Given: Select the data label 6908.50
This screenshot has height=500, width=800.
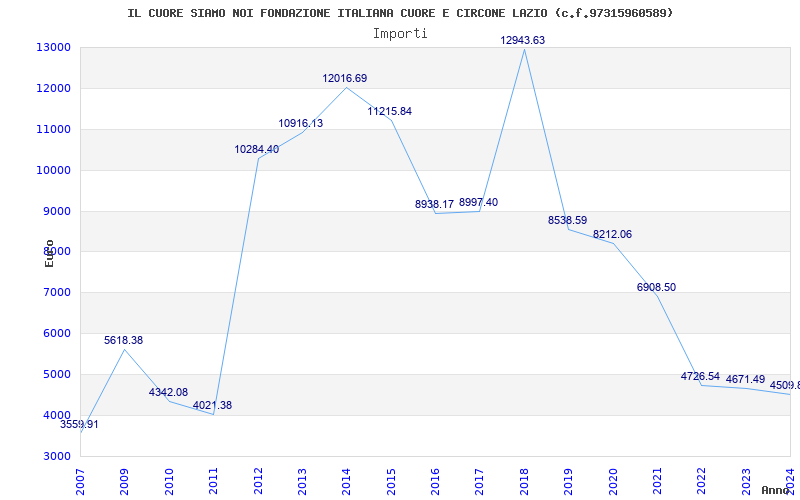Looking at the screenshot, I should [656, 287].
